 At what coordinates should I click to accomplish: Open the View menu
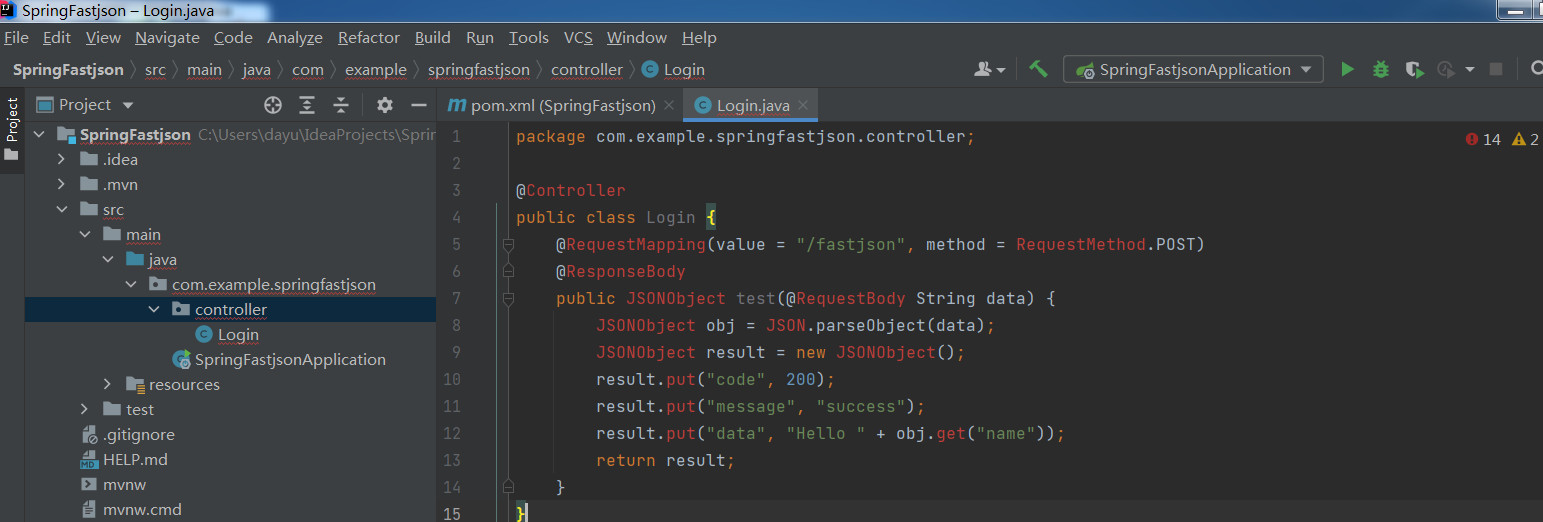(103, 38)
